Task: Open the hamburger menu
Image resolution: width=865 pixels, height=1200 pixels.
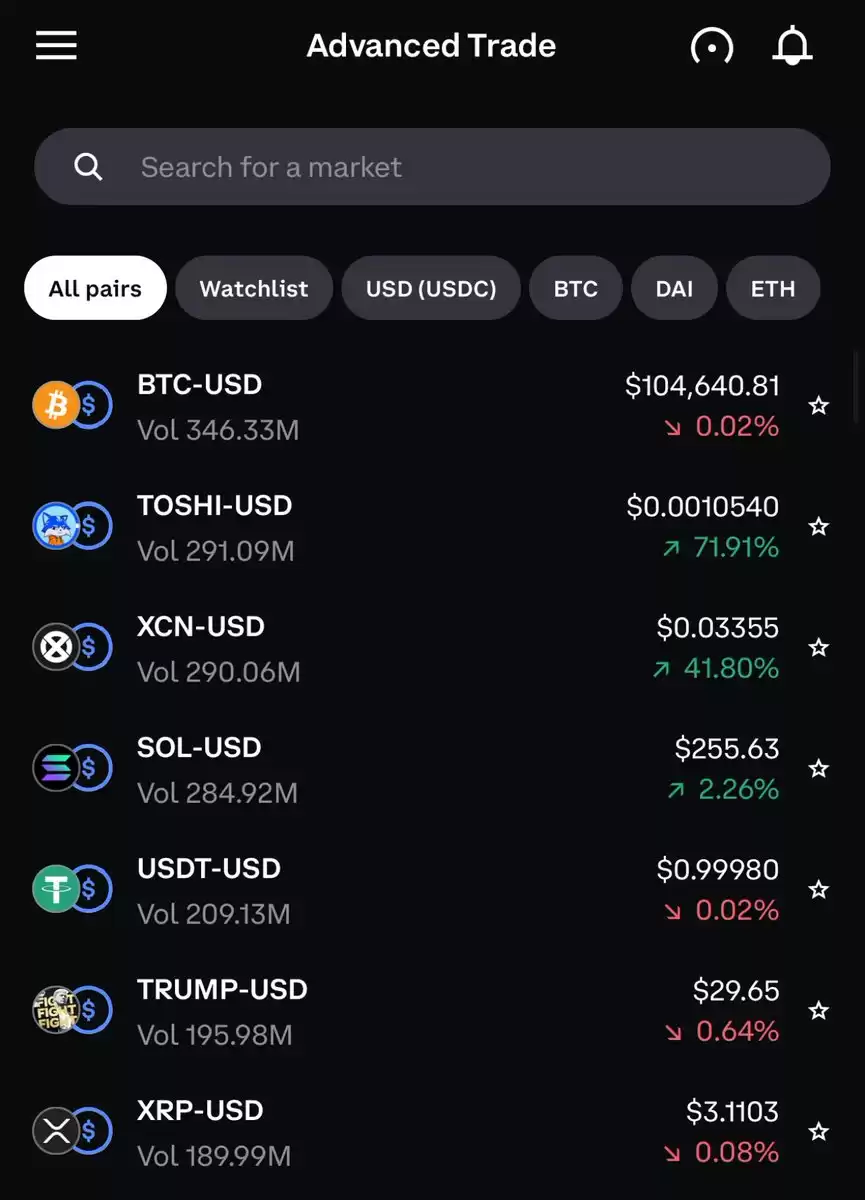Action: tap(56, 46)
